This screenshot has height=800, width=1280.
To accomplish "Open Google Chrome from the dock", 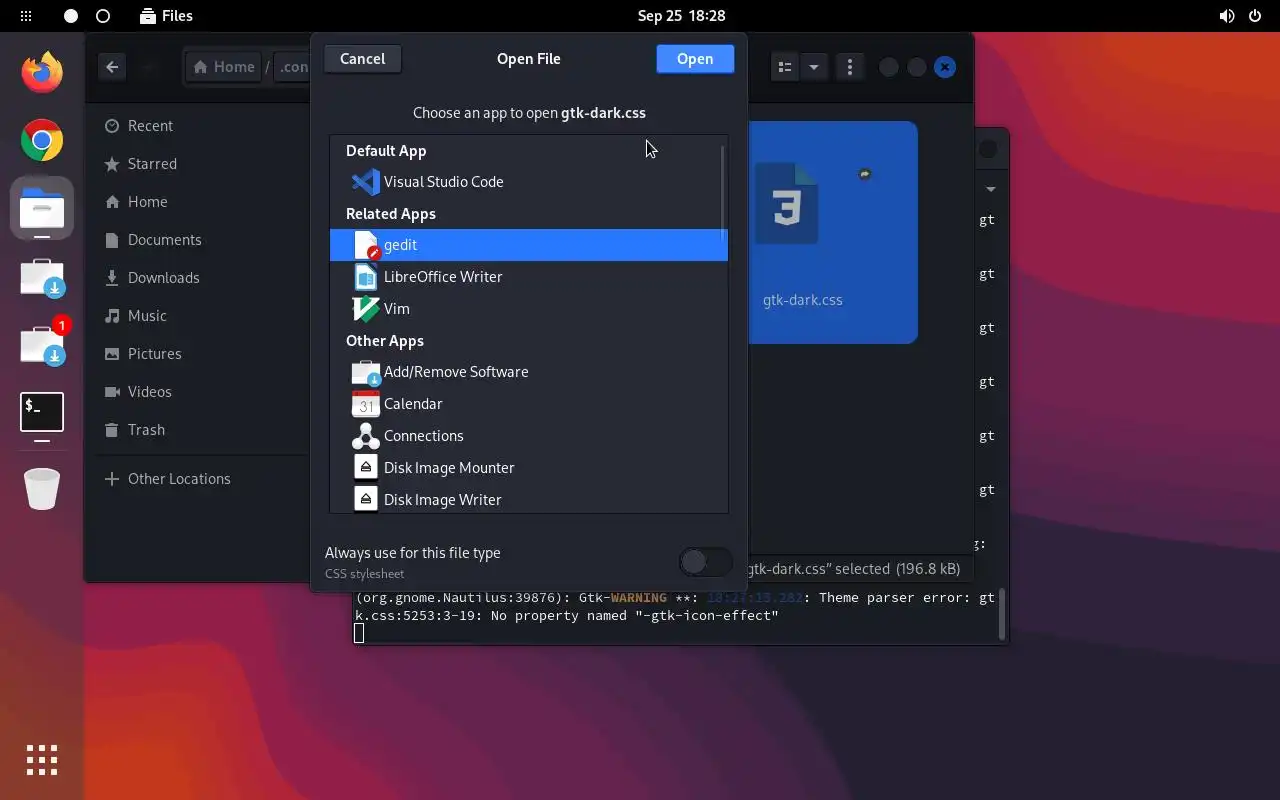I will point(42,140).
